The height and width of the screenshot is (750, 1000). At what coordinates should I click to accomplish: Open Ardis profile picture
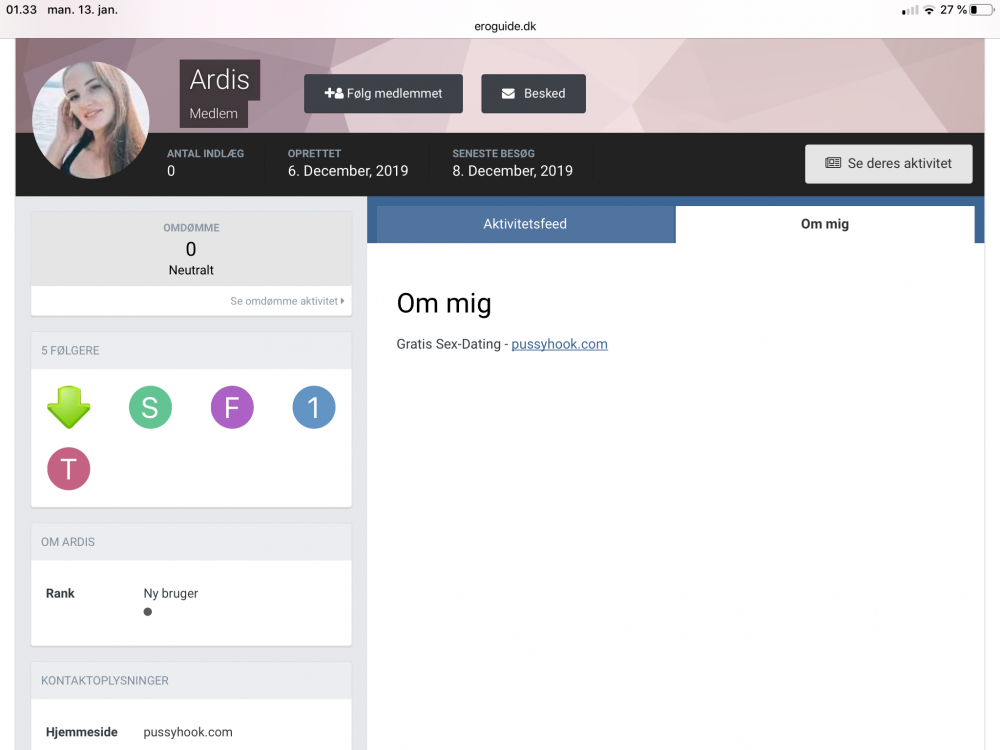coord(91,120)
